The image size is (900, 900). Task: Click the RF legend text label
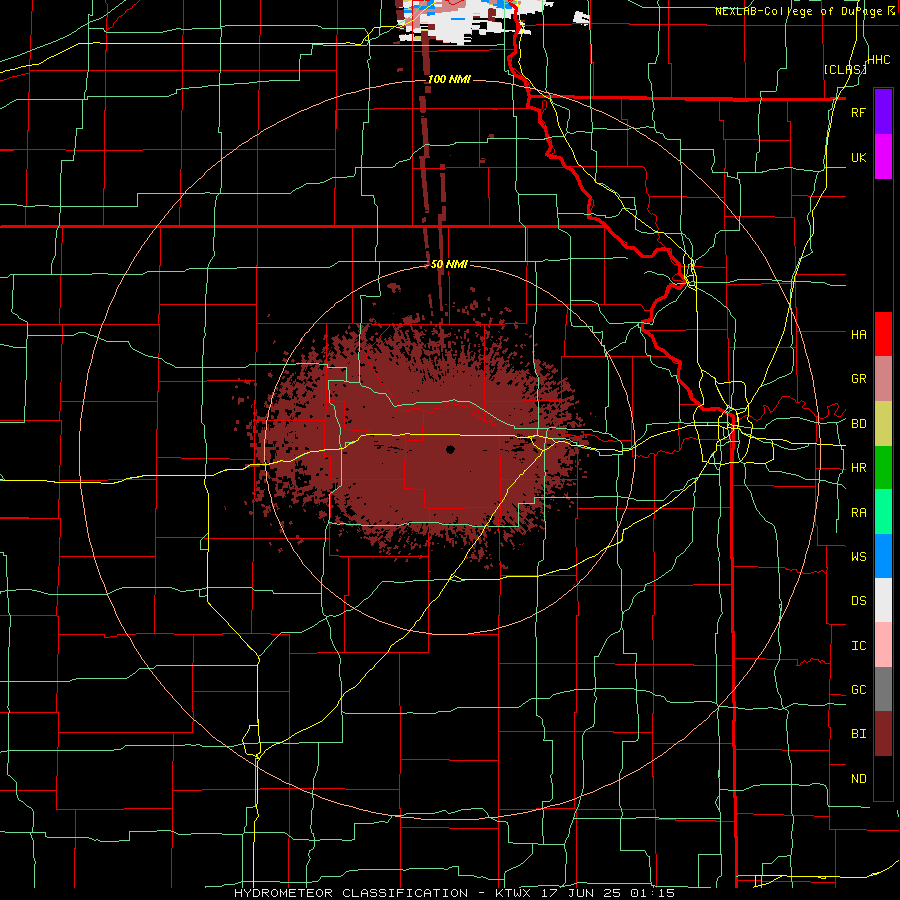(x=858, y=113)
